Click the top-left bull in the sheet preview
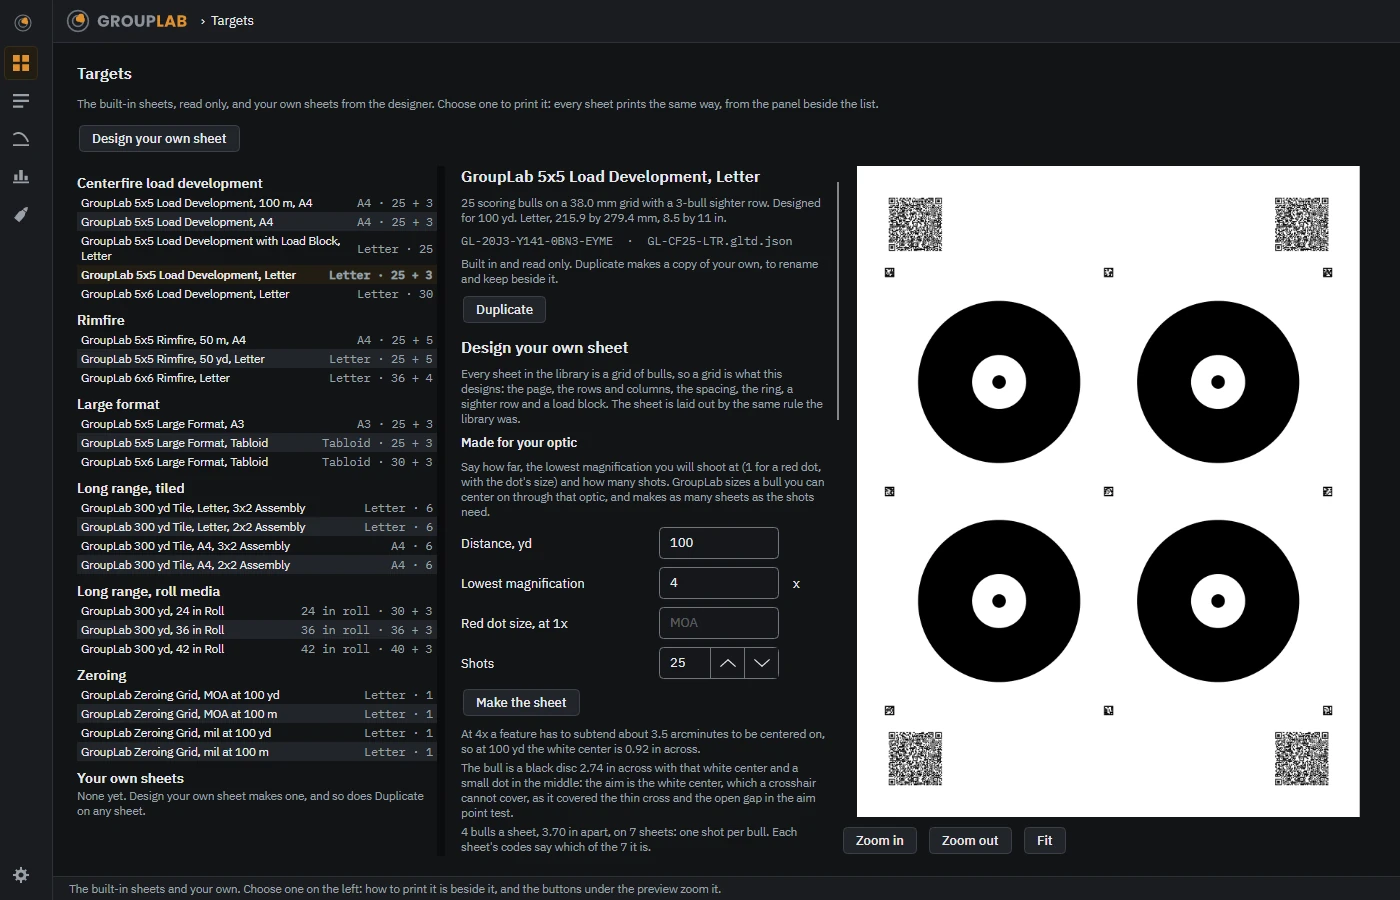1400x900 pixels. [999, 382]
